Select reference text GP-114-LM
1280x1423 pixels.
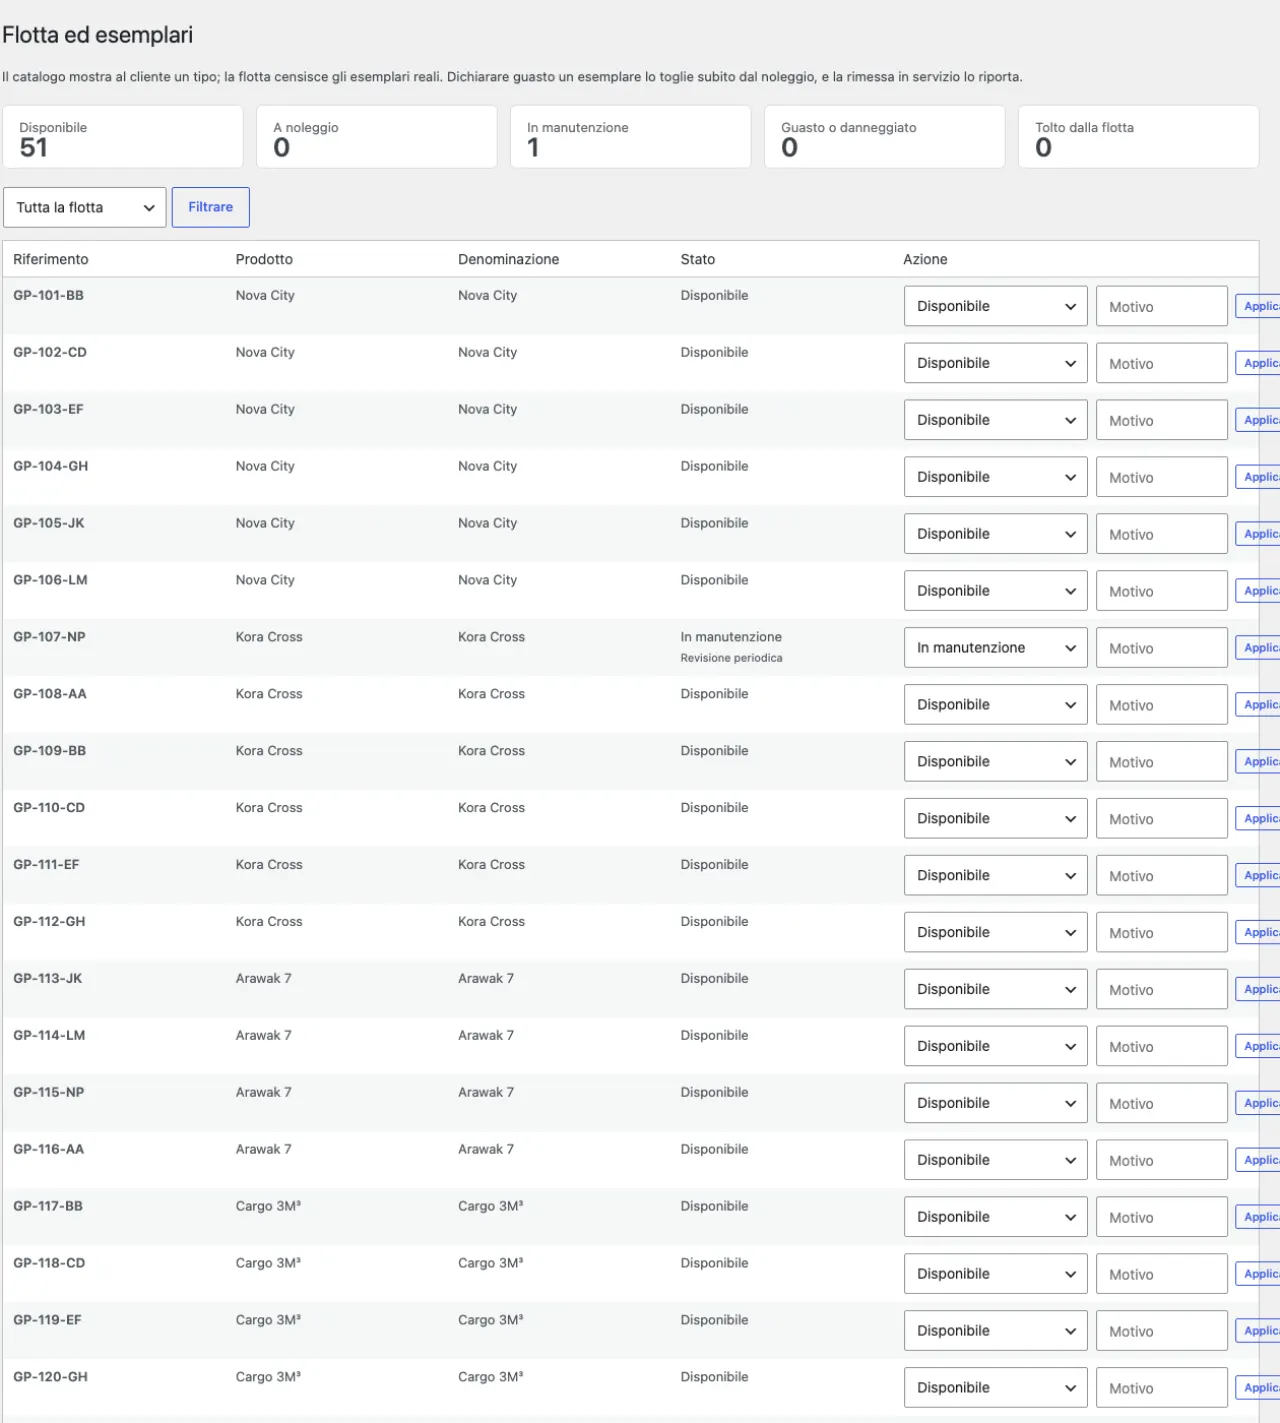pyautogui.click(x=49, y=1035)
